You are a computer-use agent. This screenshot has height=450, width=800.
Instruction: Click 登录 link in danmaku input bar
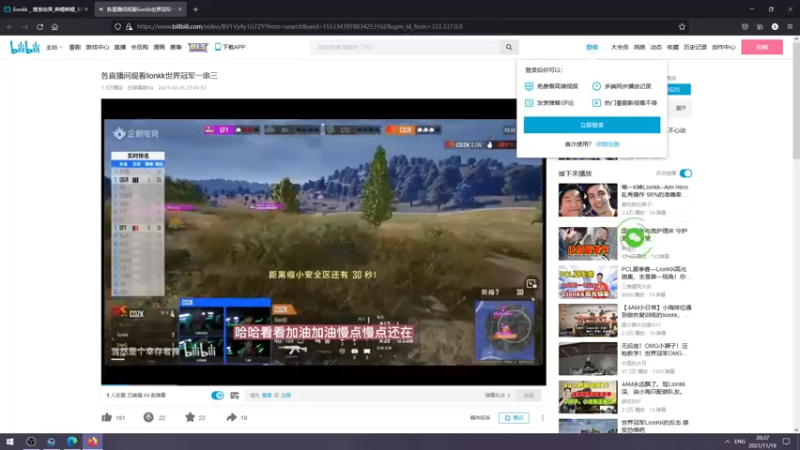tap(267, 395)
